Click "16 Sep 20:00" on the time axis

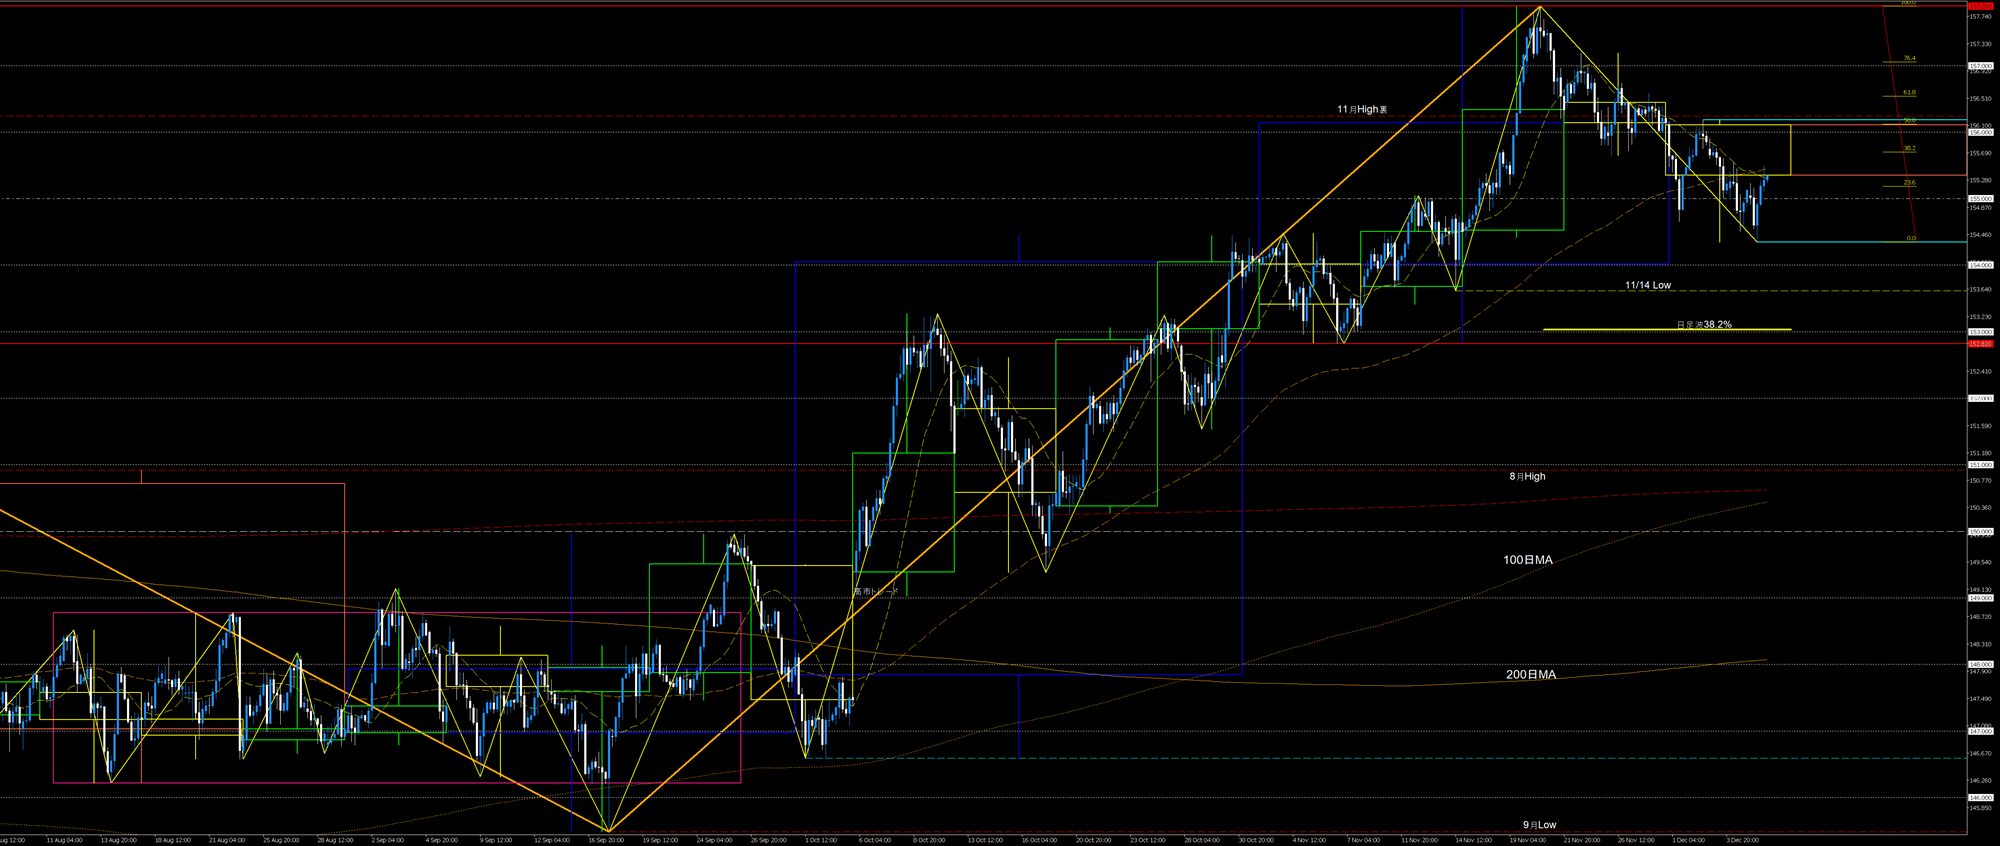(x=606, y=840)
